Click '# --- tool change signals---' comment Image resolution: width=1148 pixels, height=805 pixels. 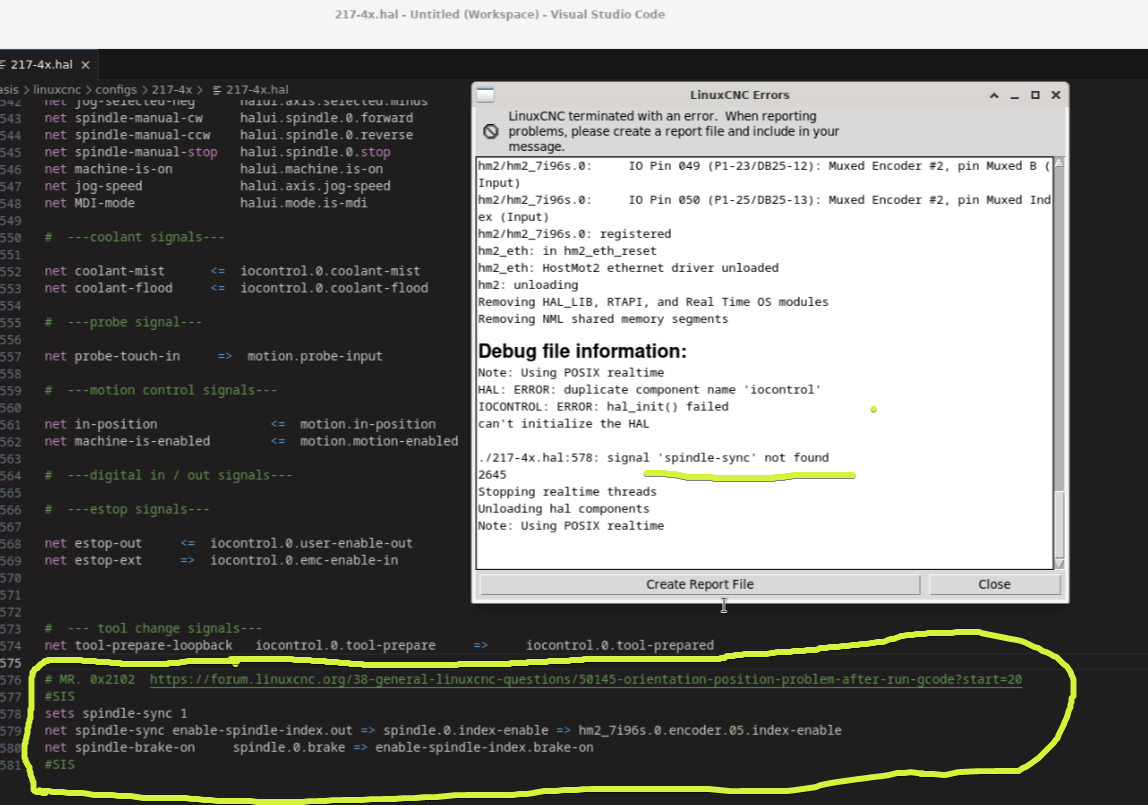pos(153,628)
